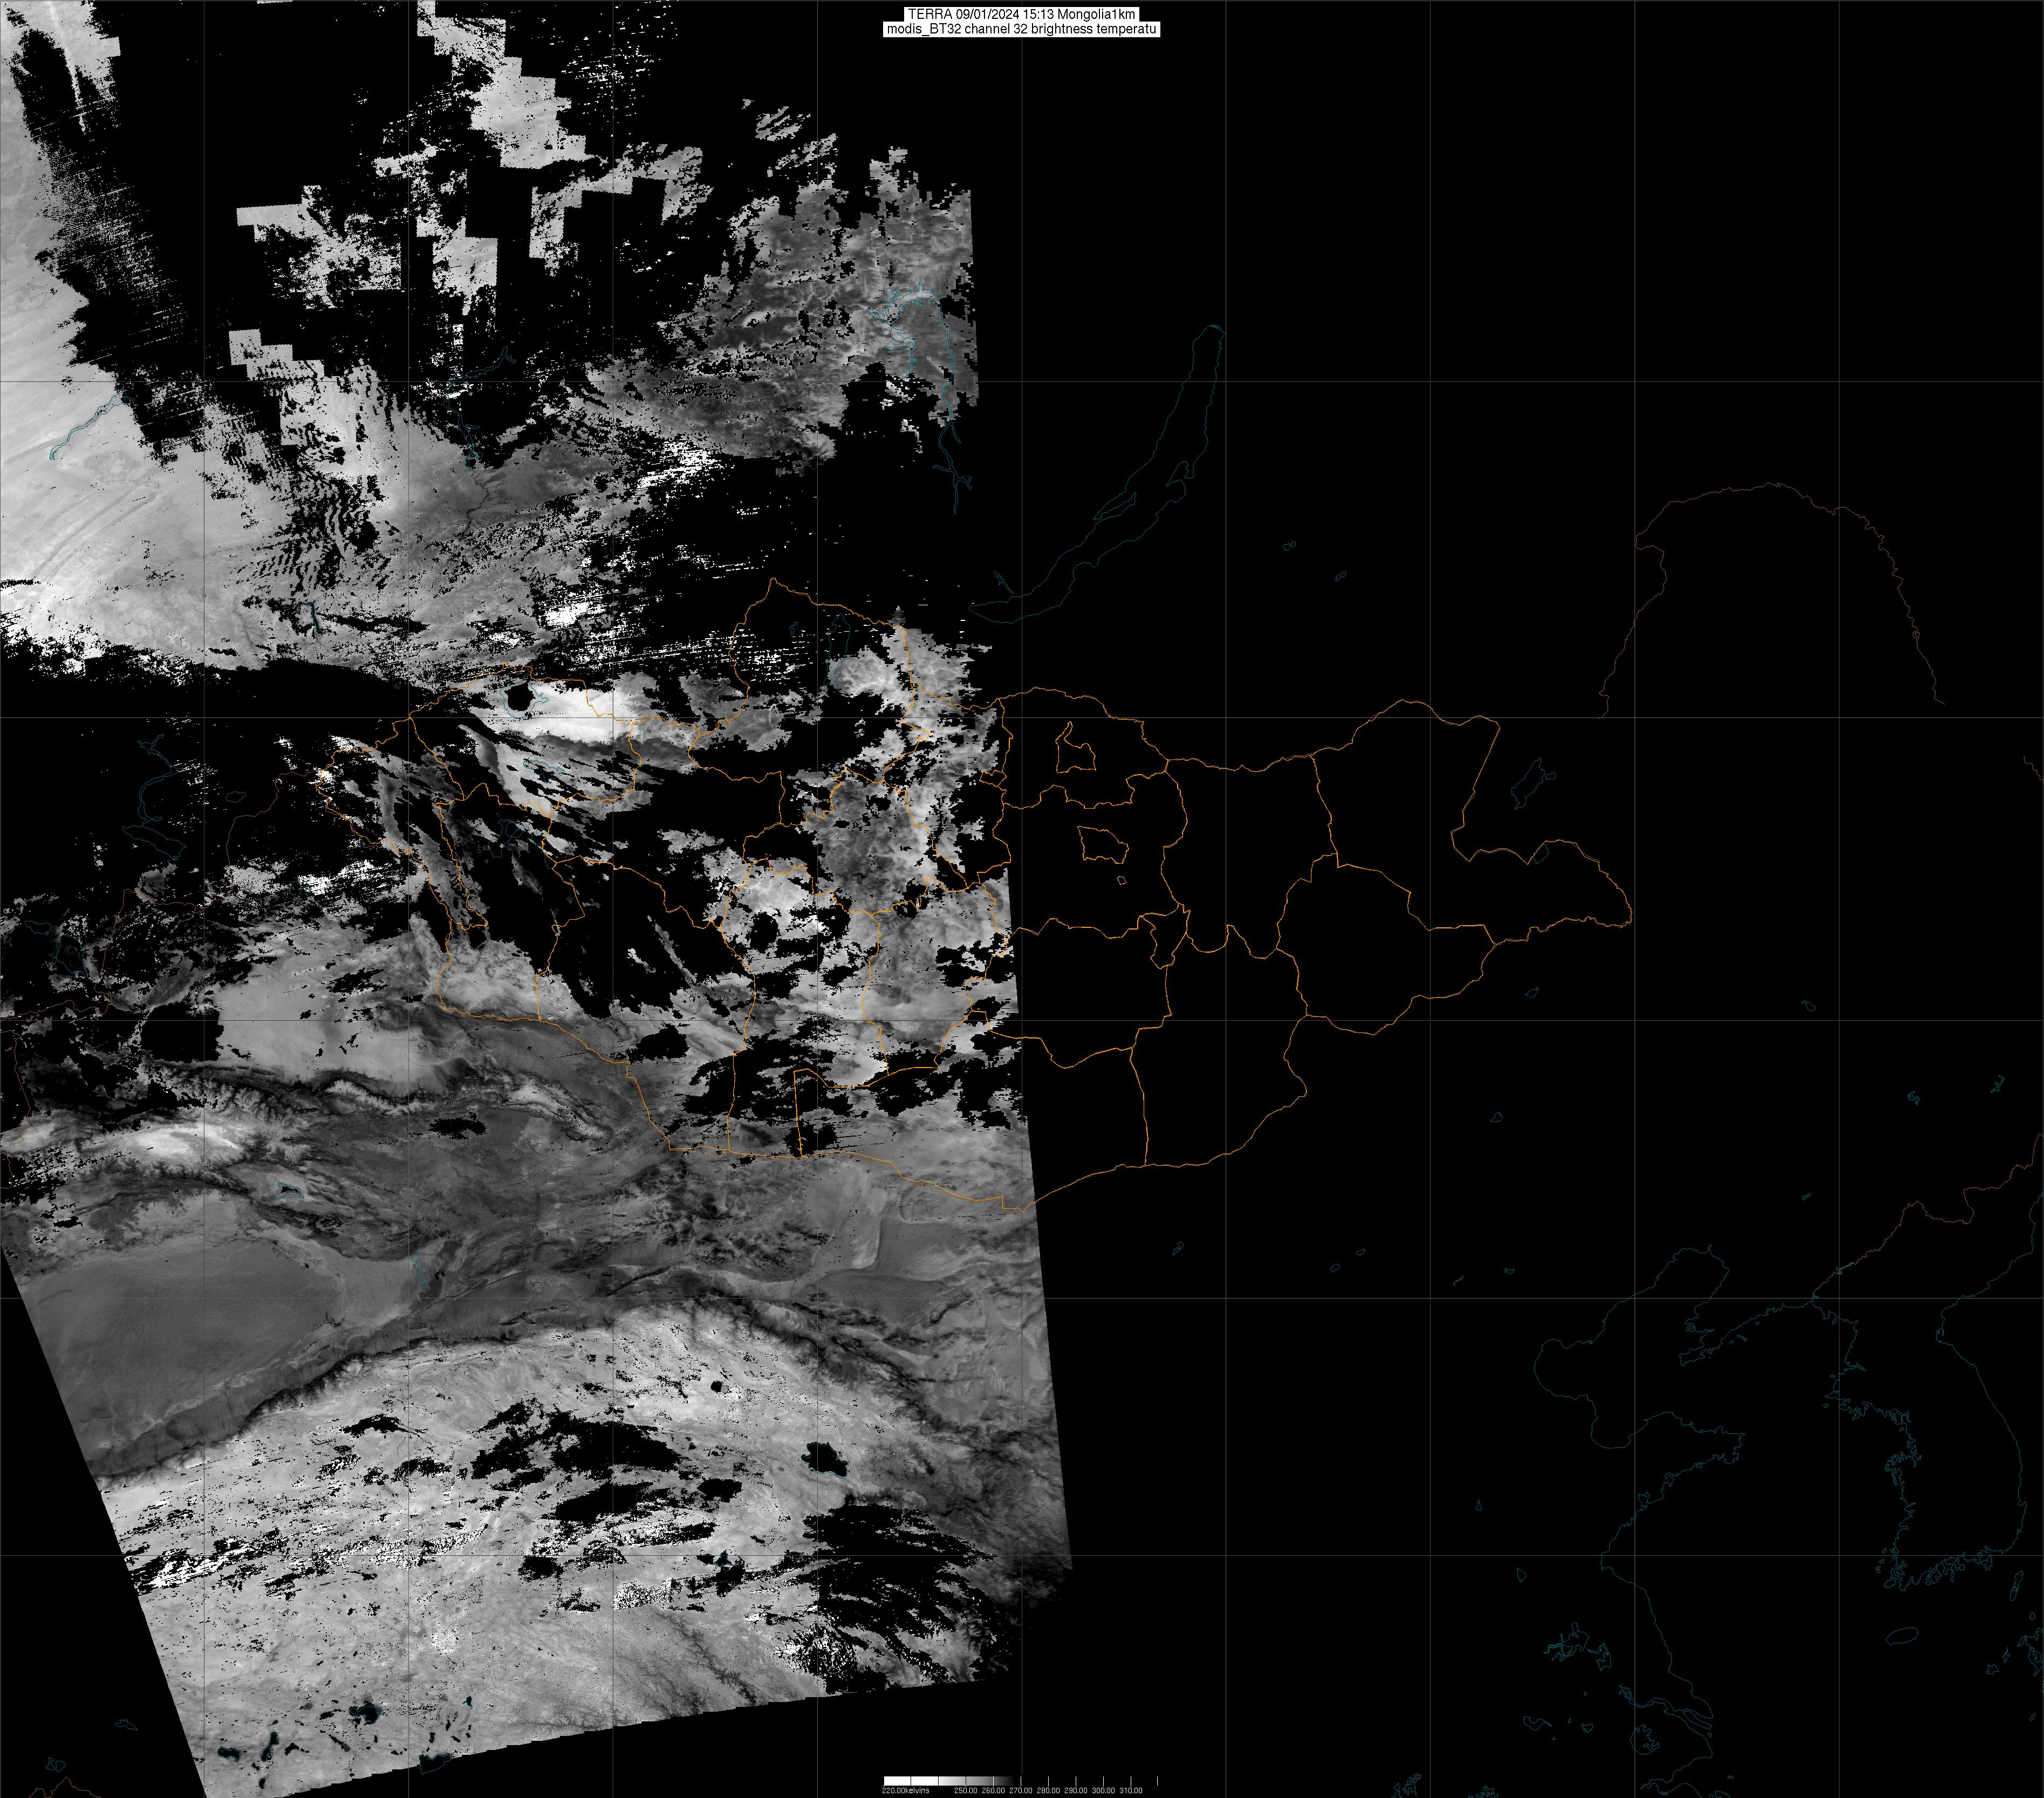2044x1798 pixels.
Task: Click inside the larger enclosed orange district near Ulaanbaatar
Action: click(x=1103, y=845)
